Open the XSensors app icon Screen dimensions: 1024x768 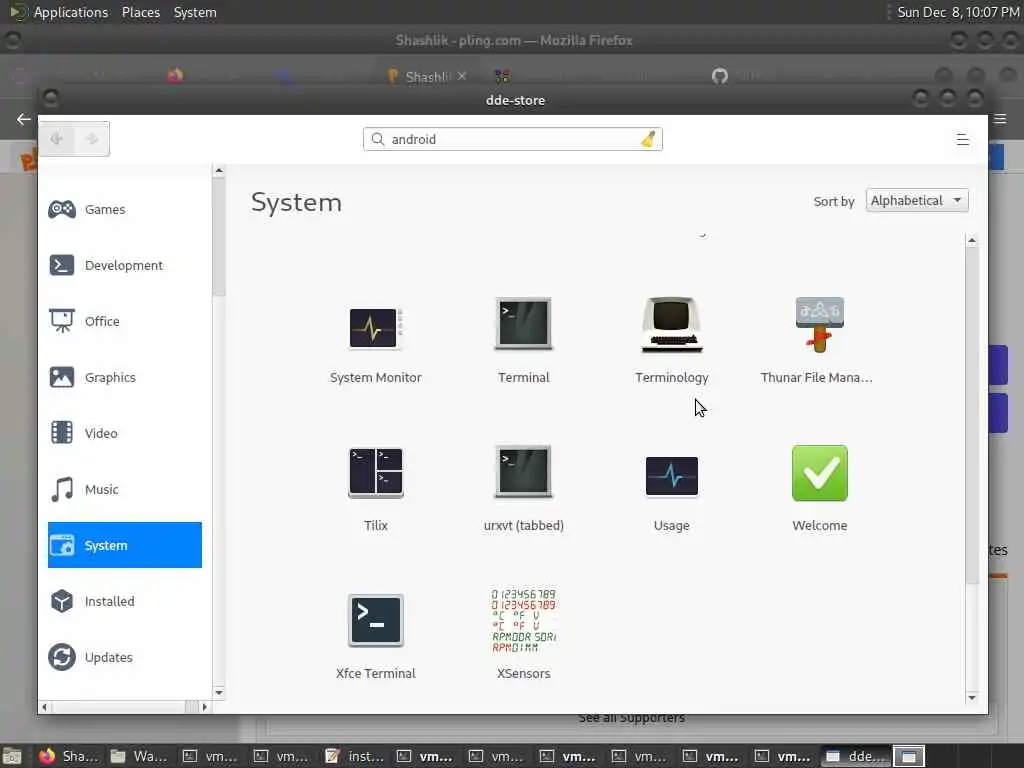(x=524, y=620)
